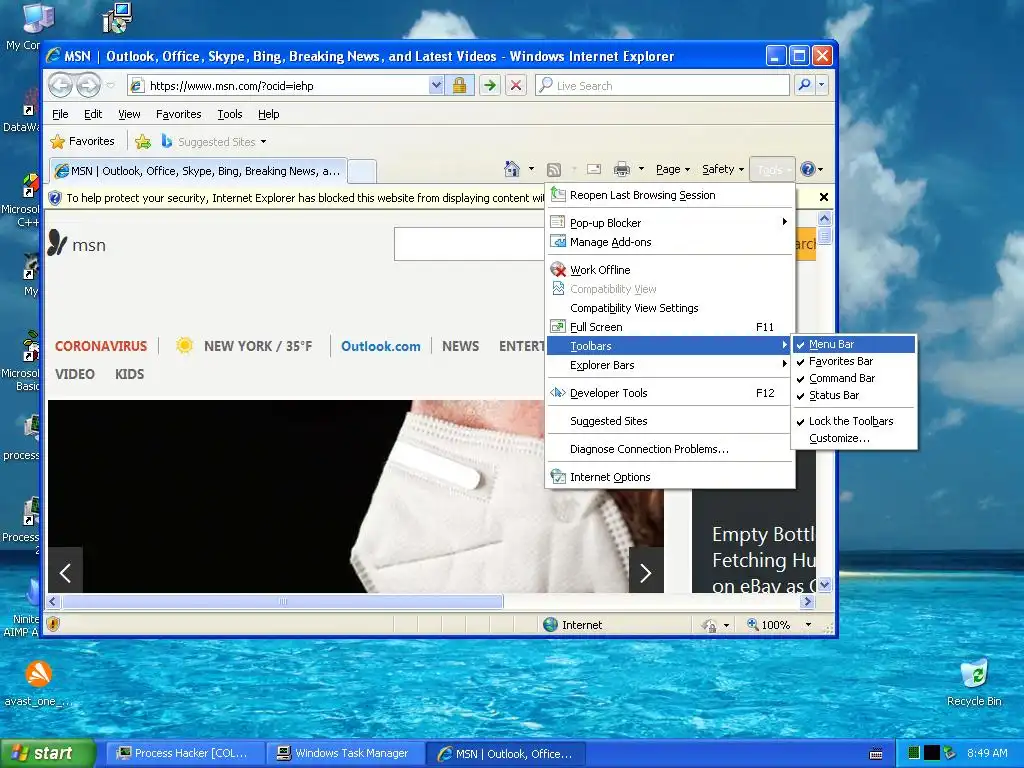The width and height of the screenshot is (1024, 768).
Task: Expand the Home button dropdown arrow
Action: click(531, 169)
